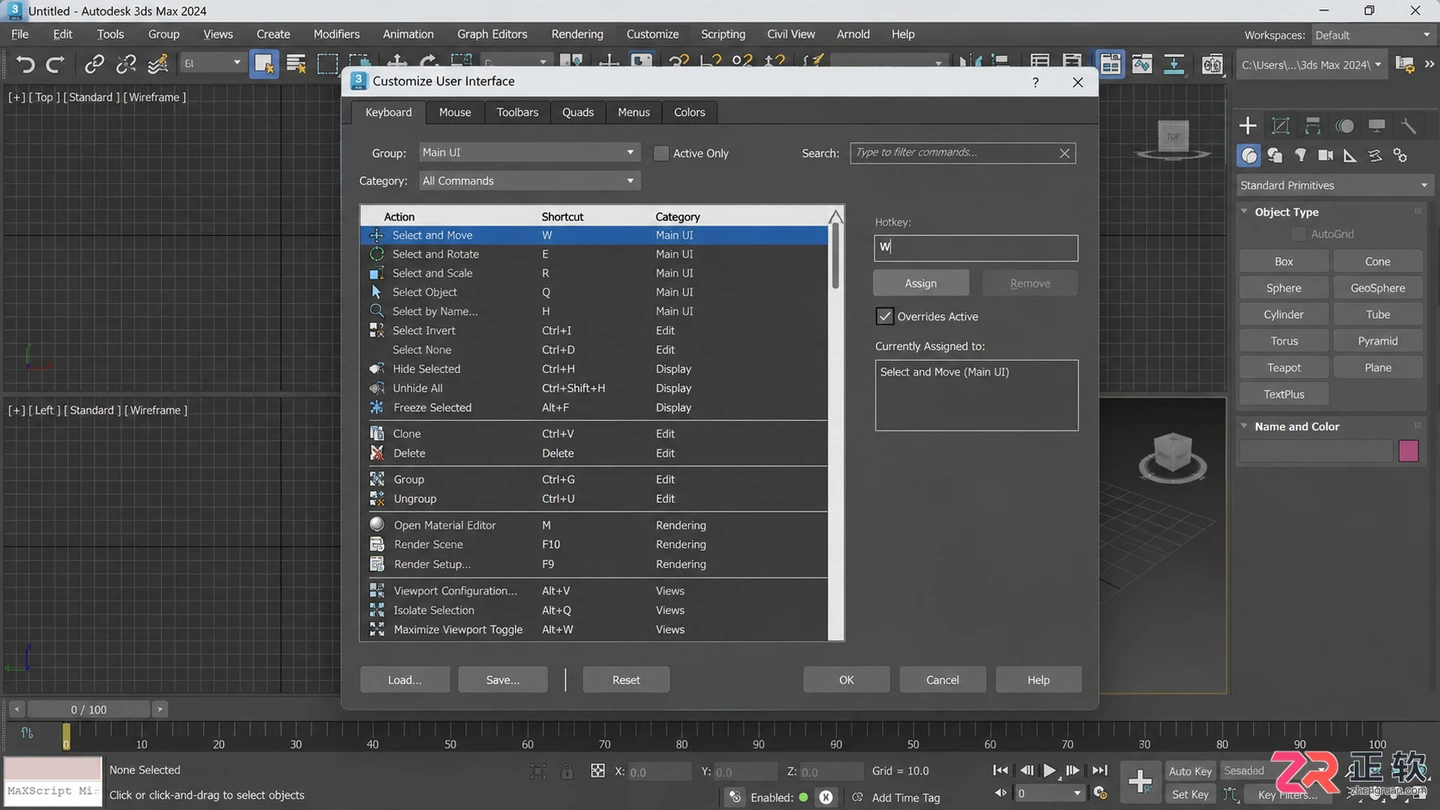
Task: Expand the Category All Commands dropdown
Action: click(x=529, y=181)
